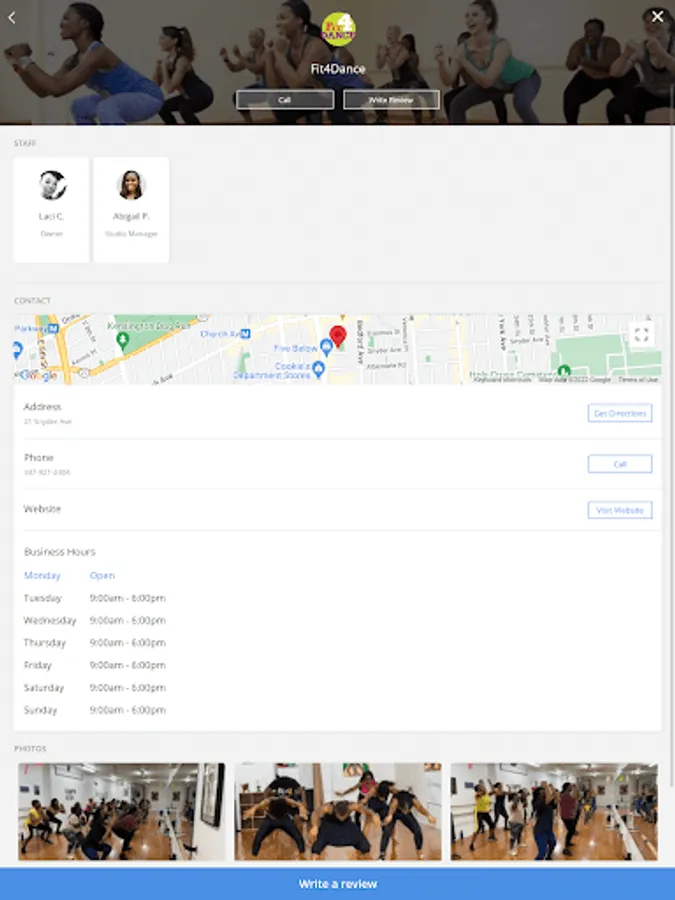This screenshot has height=900, width=675.
Task: Call the studio from header button
Action: pyautogui.click(x=285, y=99)
